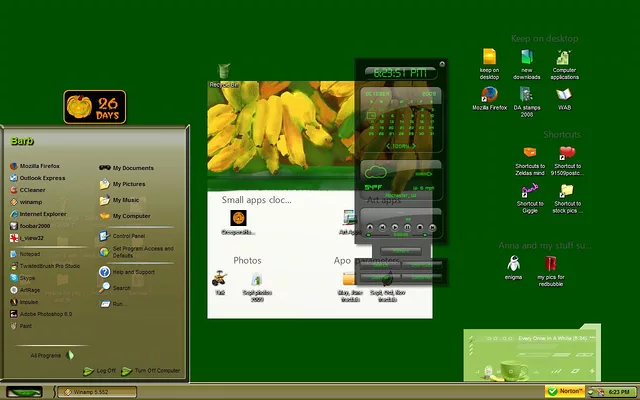
Task: Click the 26 Days pumpkin countdown widget
Action: point(93,106)
